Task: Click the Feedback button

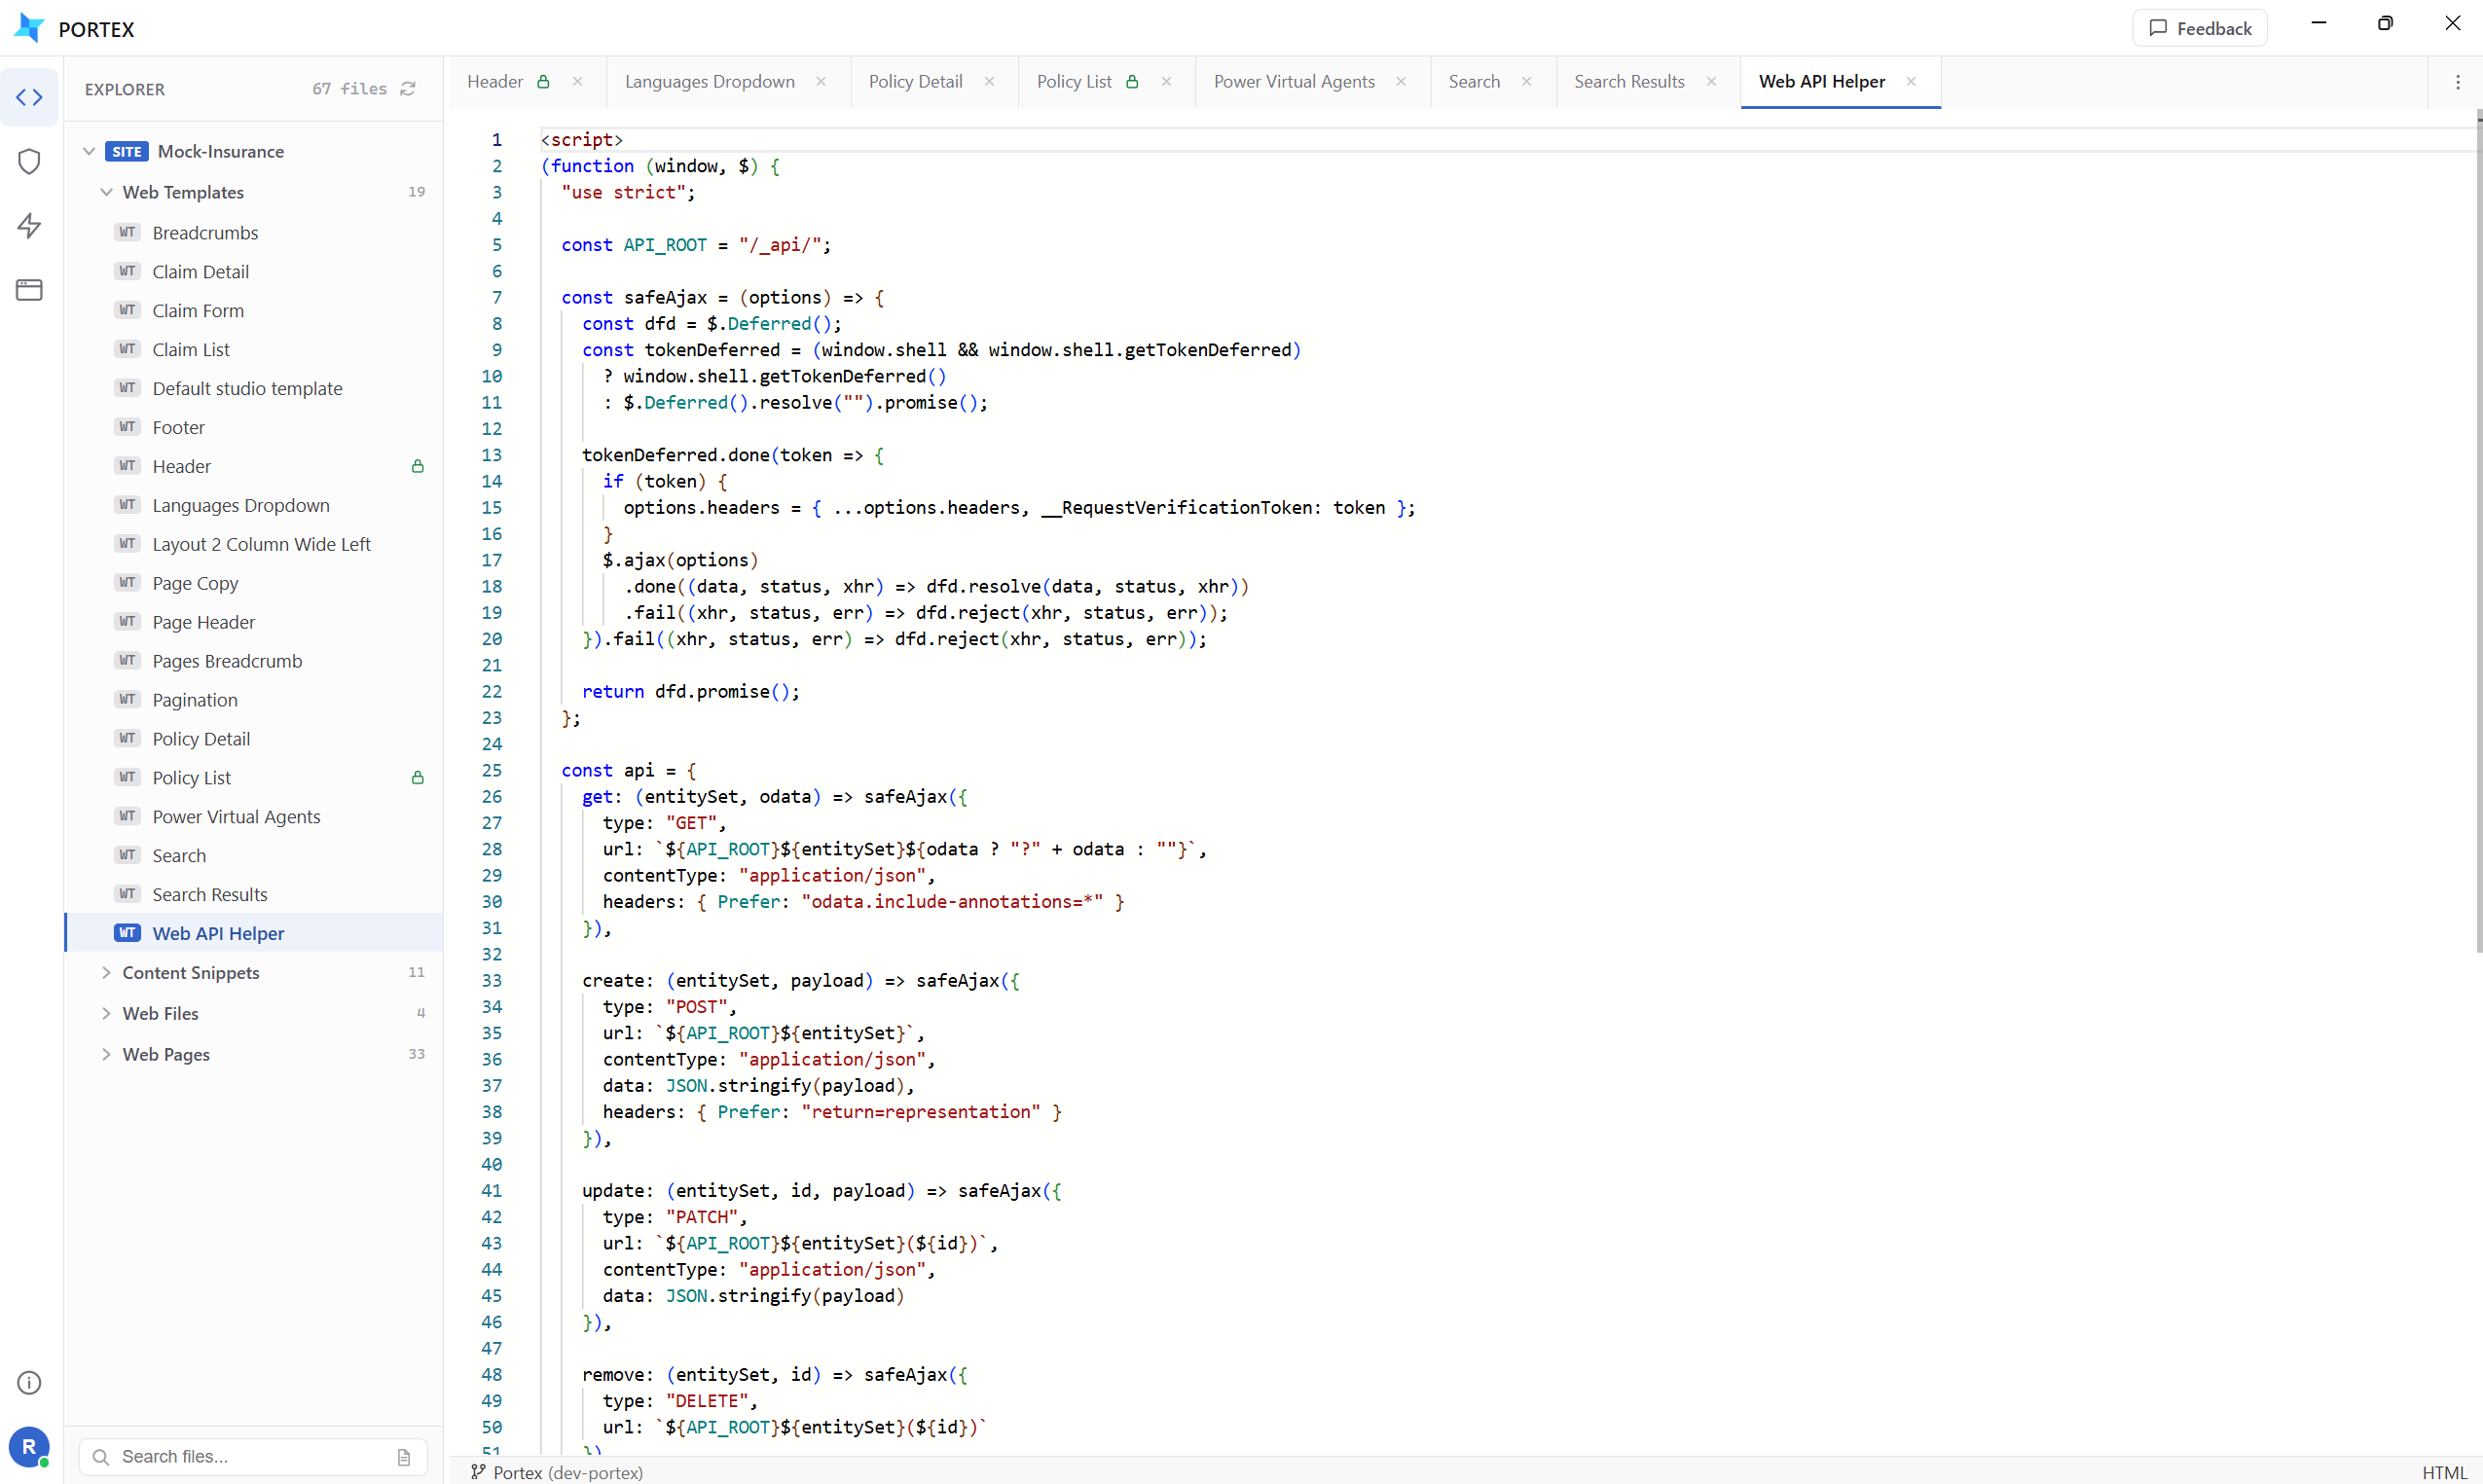Action: [2199, 28]
